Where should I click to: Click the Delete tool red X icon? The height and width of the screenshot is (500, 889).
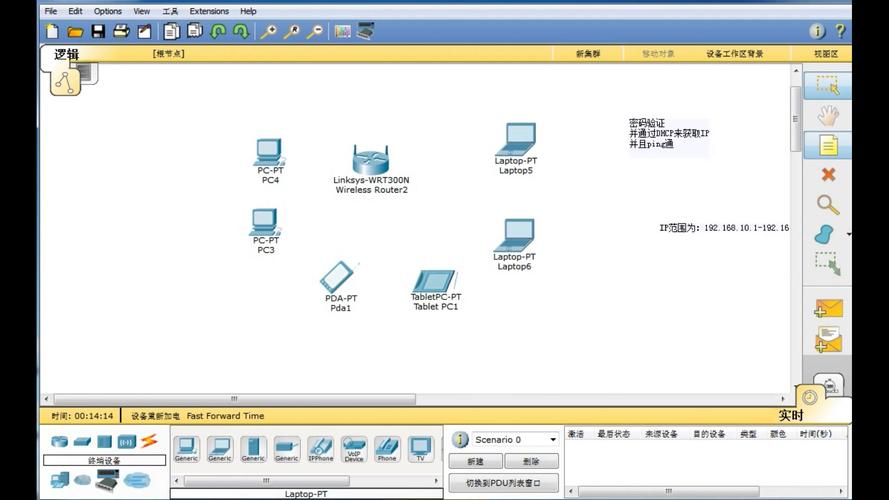[828, 175]
